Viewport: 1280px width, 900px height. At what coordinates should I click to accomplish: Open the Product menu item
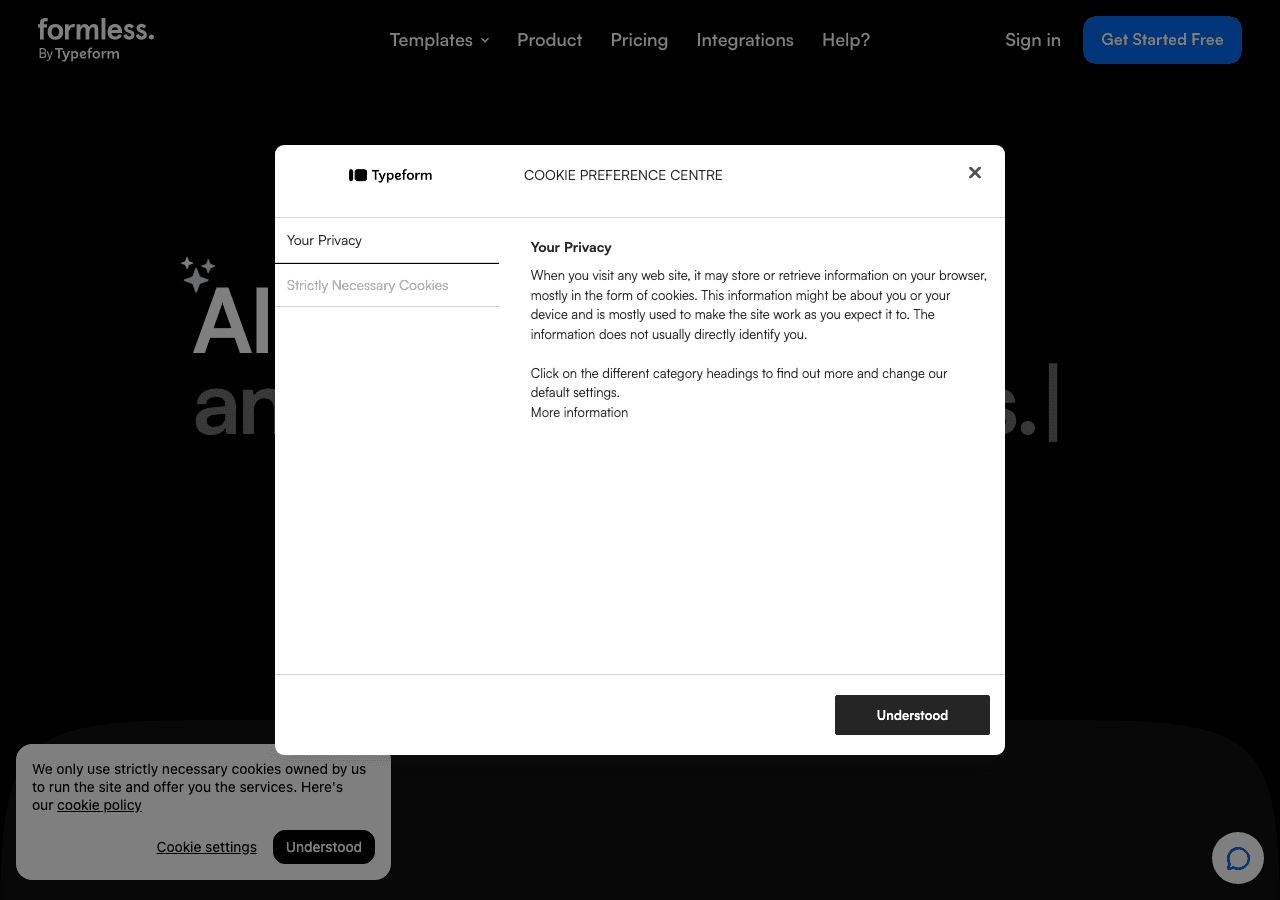pyautogui.click(x=549, y=40)
